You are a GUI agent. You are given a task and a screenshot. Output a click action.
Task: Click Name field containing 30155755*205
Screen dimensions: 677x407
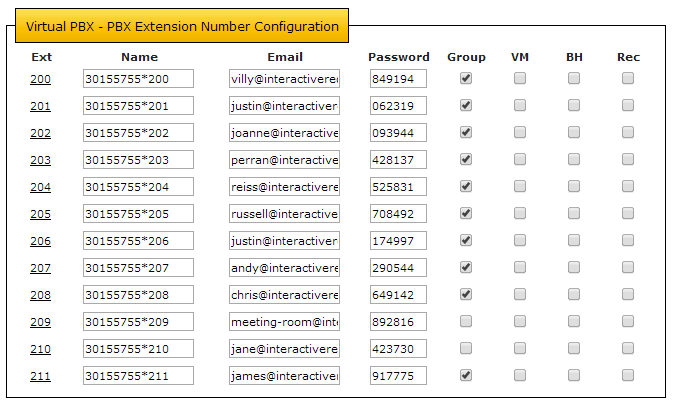click(138, 214)
